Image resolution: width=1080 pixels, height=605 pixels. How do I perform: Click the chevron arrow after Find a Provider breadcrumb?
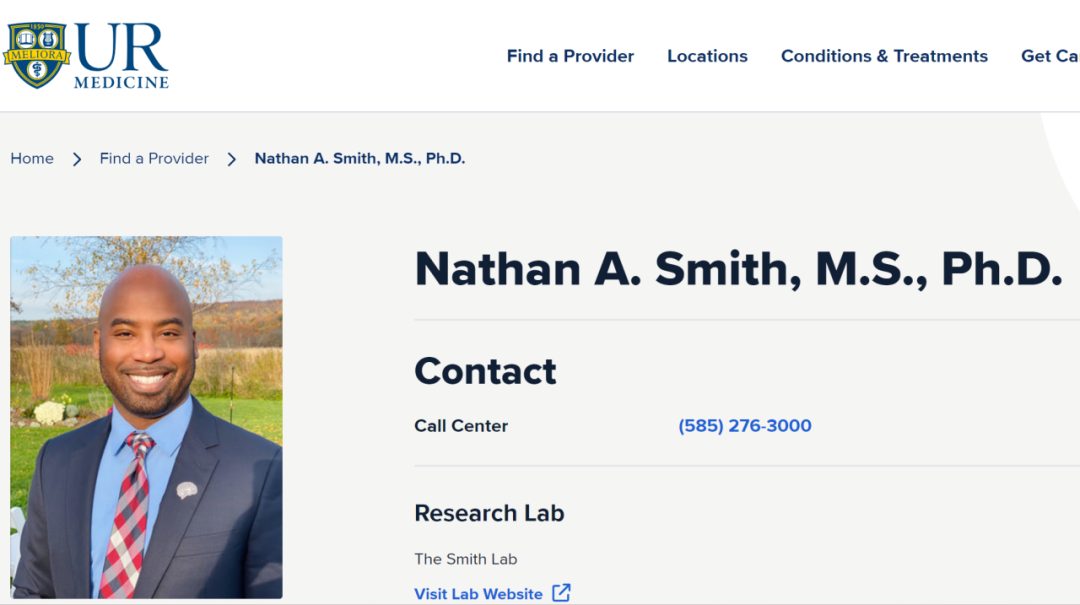232,159
